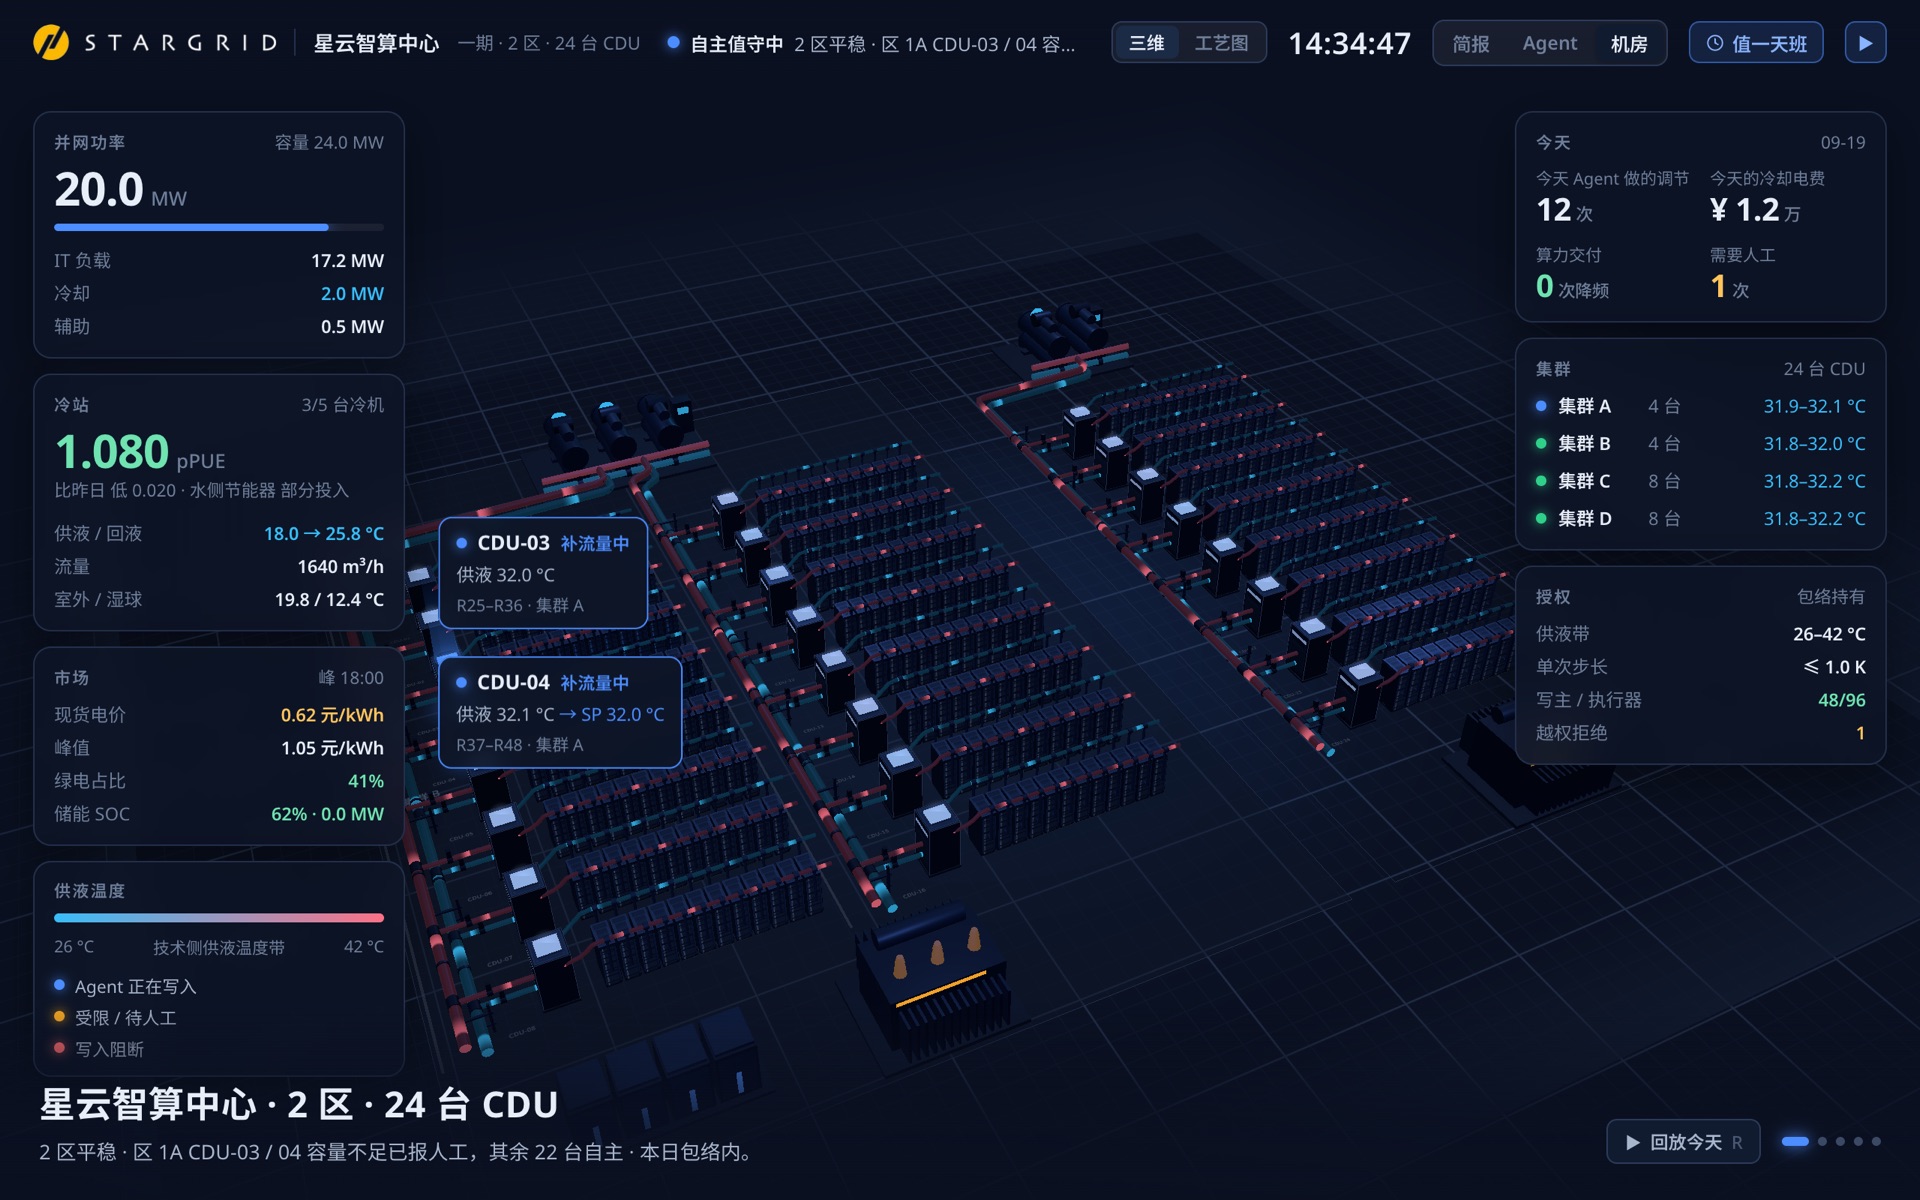
Task: Click Agent 正在写入 legend entry
Action: click(125, 986)
